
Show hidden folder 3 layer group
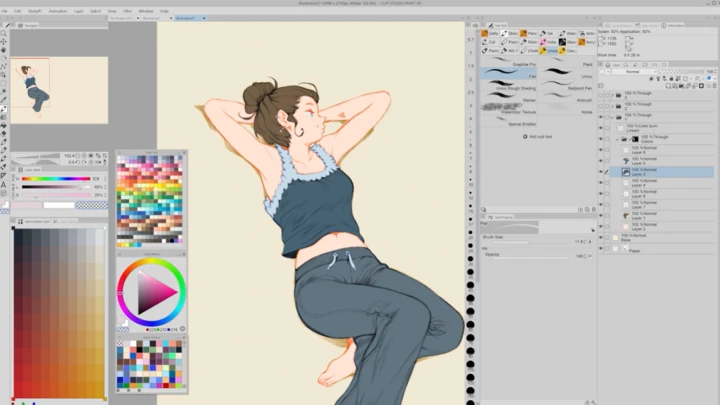[x=601, y=95]
